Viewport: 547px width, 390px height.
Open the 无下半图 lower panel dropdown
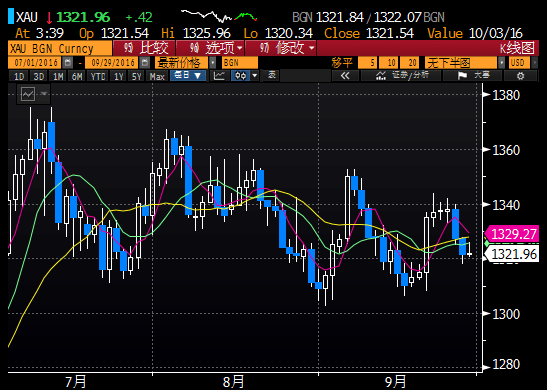[x=465, y=63]
